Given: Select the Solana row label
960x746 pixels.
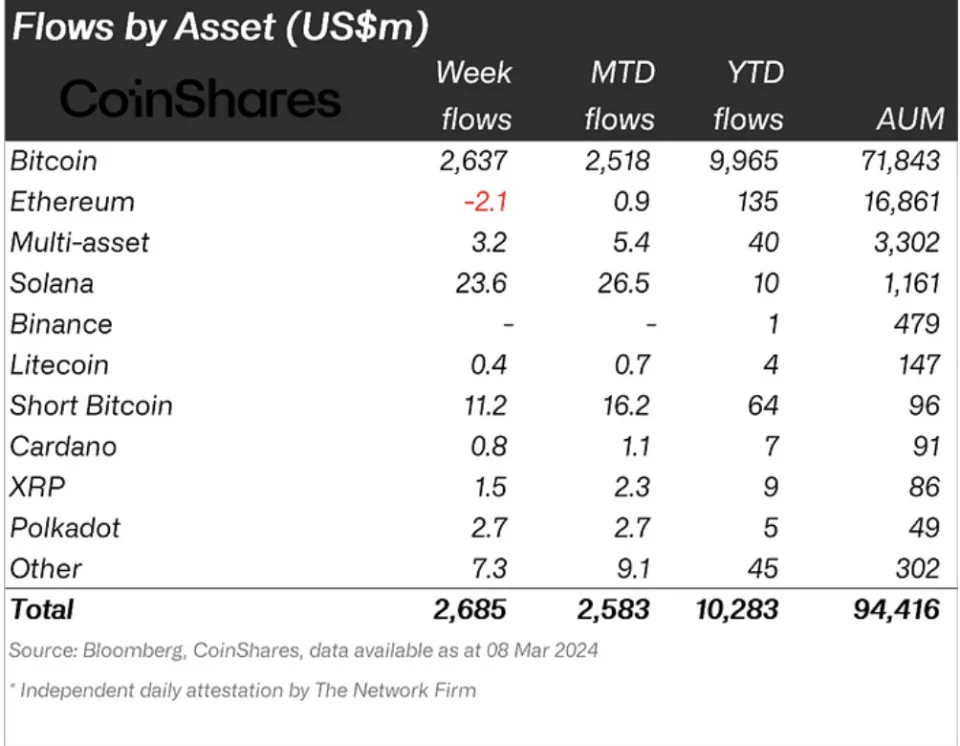Looking at the screenshot, I should pyautogui.click(x=51, y=283).
